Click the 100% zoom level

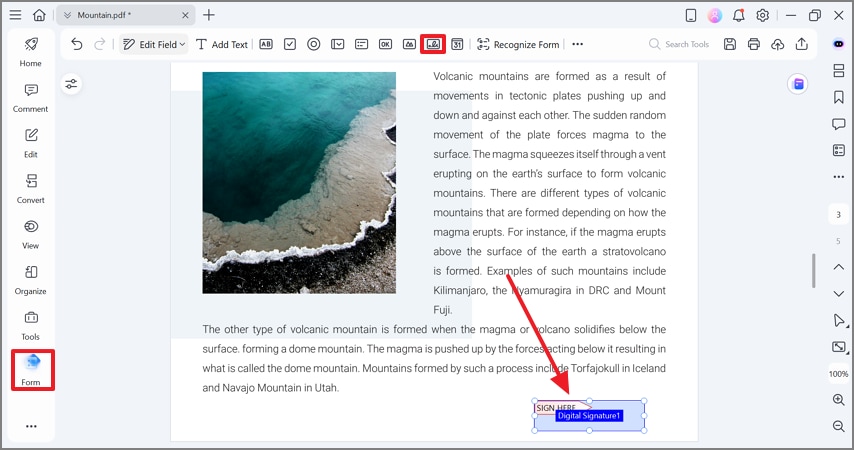[x=839, y=374]
